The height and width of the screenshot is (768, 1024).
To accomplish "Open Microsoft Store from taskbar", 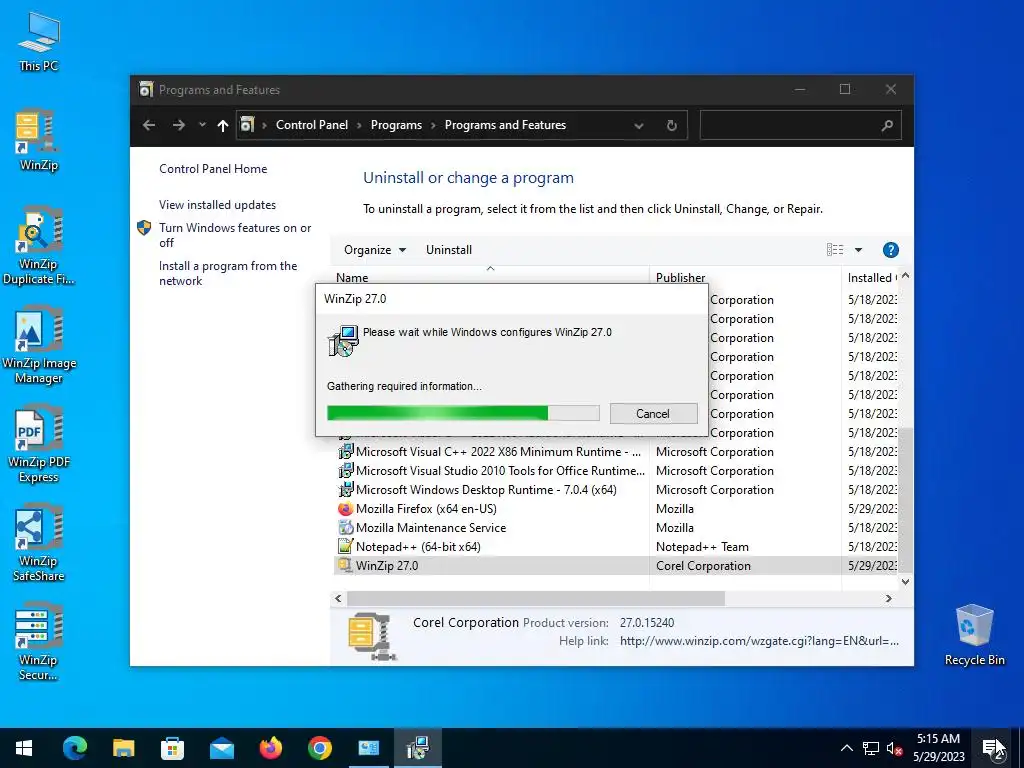I will point(172,748).
